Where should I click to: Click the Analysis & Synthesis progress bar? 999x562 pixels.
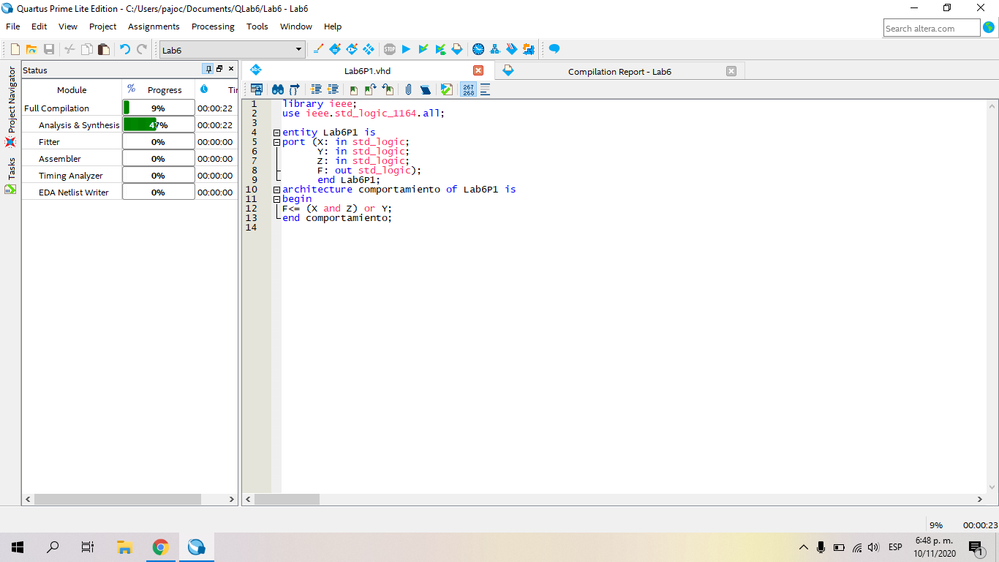coord(158,125)
